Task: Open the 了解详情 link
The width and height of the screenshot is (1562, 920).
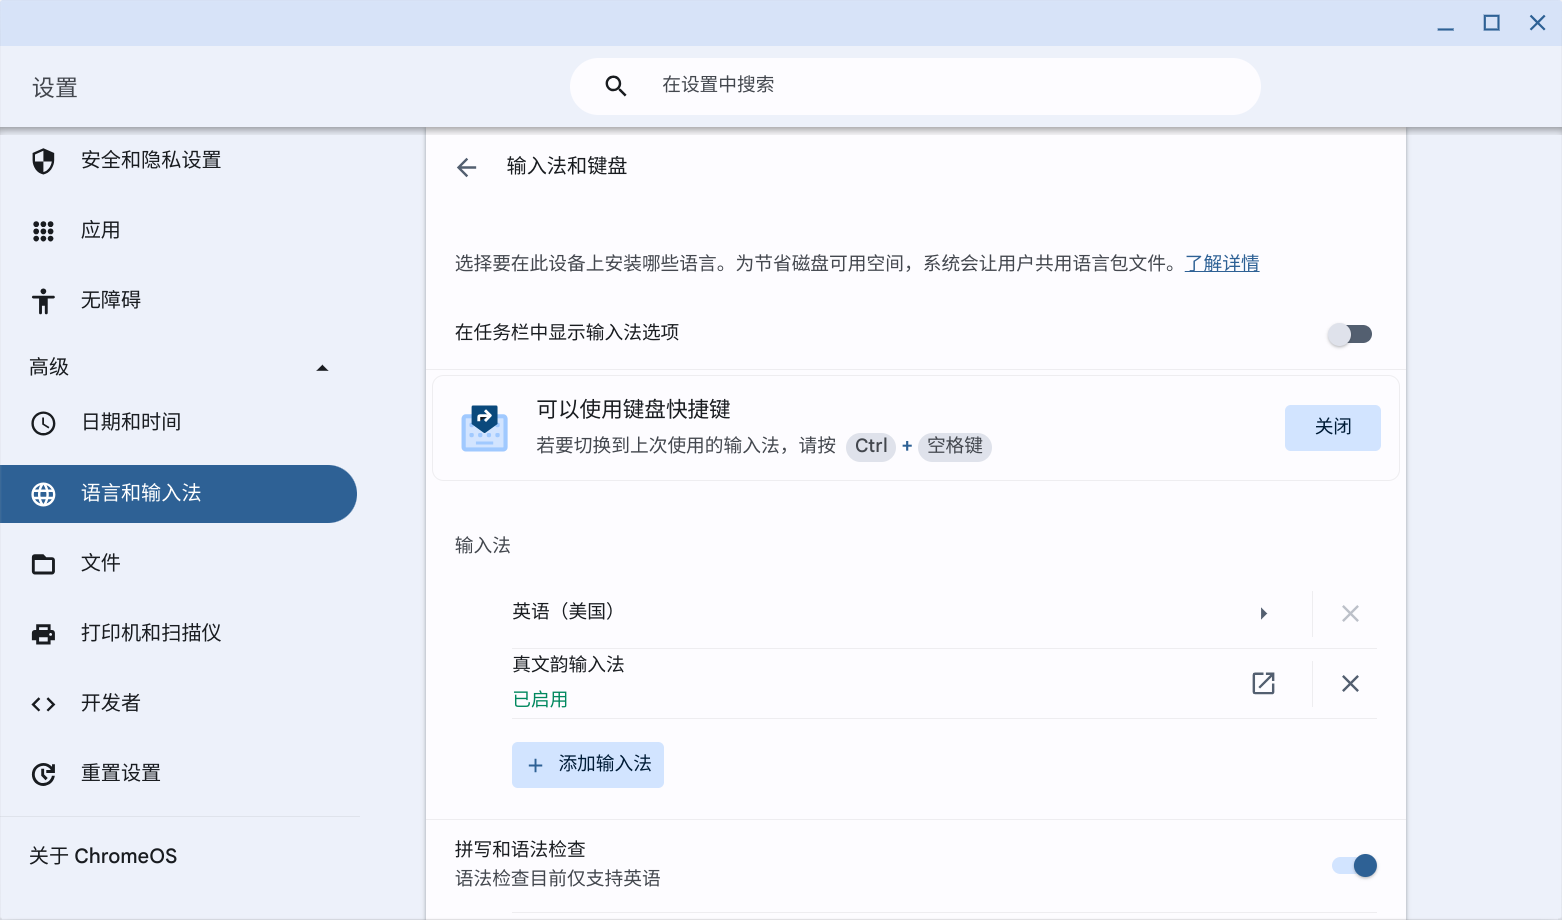Action: tap(1221, 263)
